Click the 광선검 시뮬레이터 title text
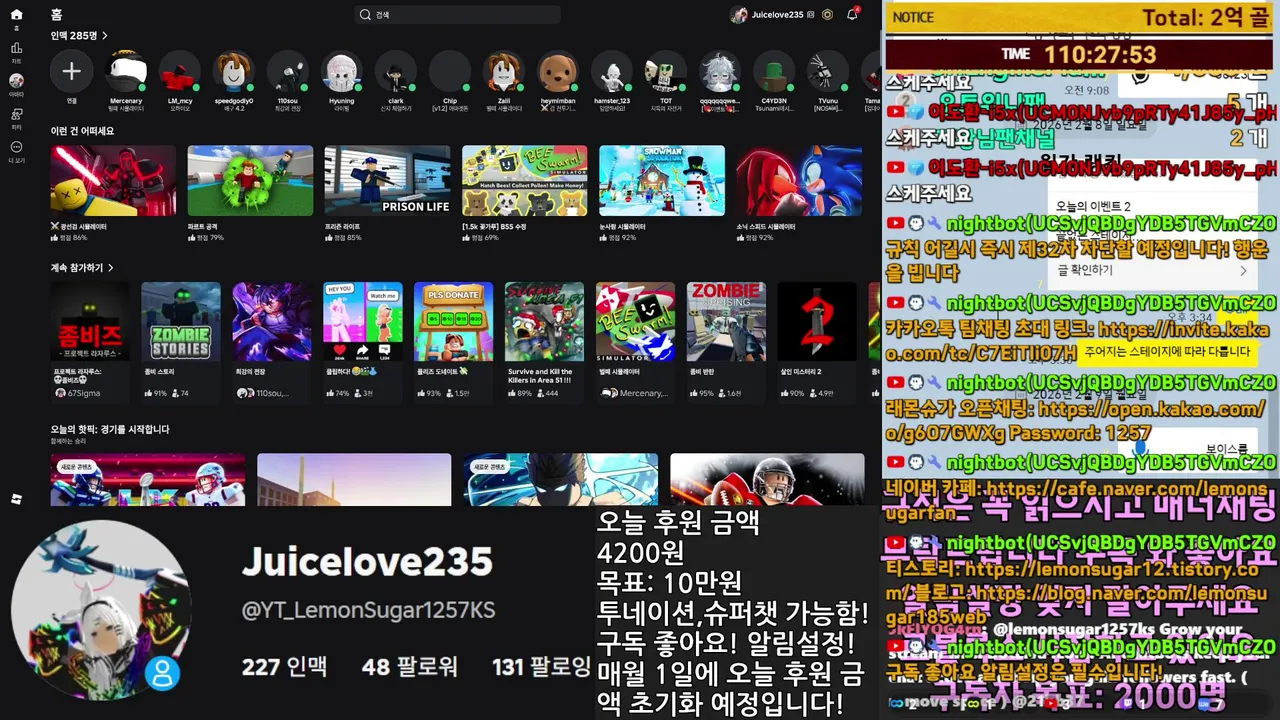The image size is (1280, 720). (x=84, y=227)
